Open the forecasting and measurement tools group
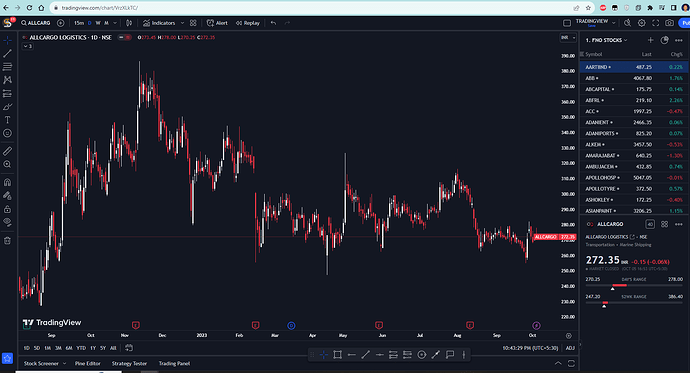690x373 pixels. click(x=7, y=94)
